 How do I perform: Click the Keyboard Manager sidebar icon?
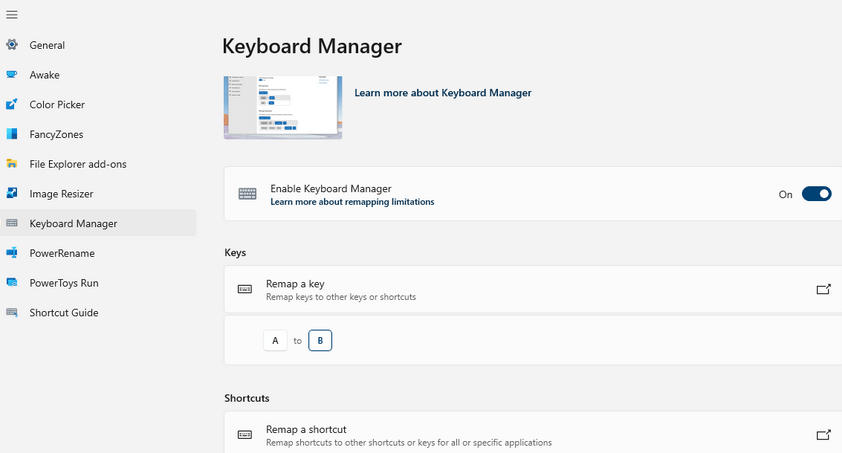[x=12, y=223]
